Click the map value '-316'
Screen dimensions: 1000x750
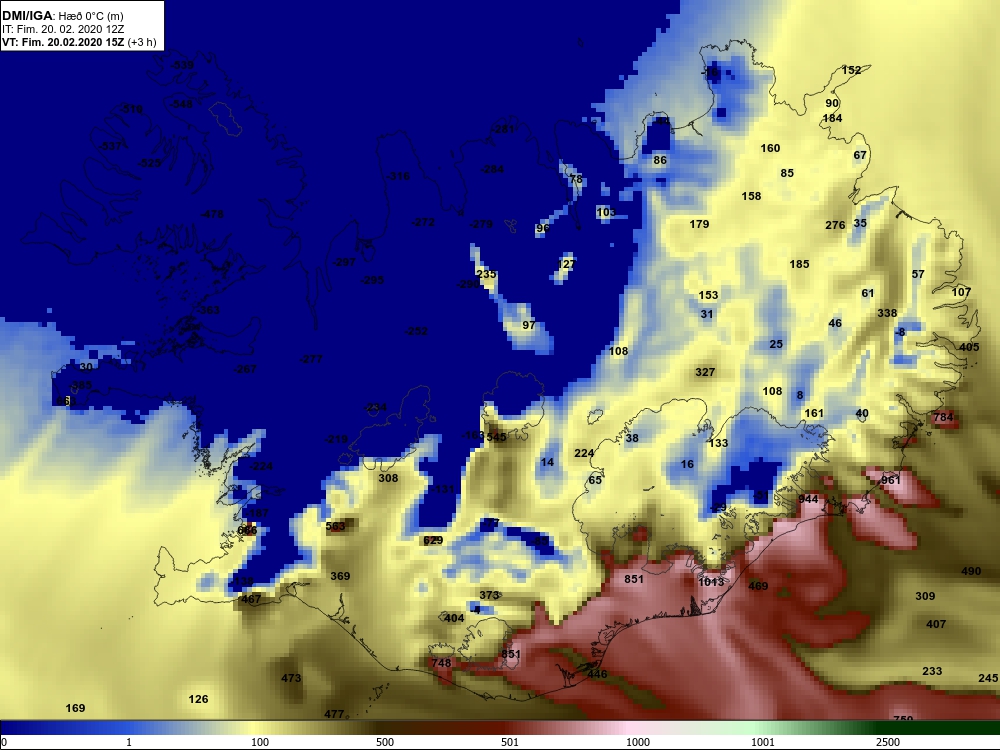click(399, 176)
